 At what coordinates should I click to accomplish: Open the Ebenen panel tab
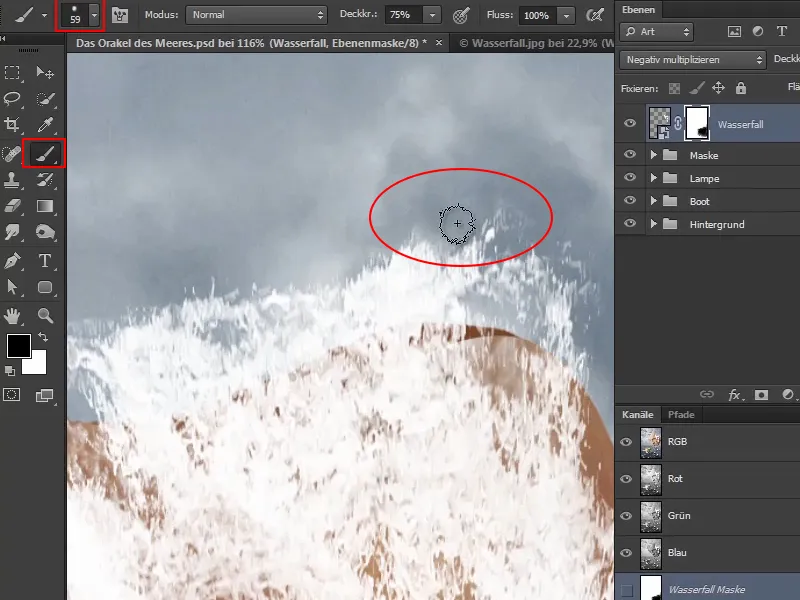click(x=638, y=9)
